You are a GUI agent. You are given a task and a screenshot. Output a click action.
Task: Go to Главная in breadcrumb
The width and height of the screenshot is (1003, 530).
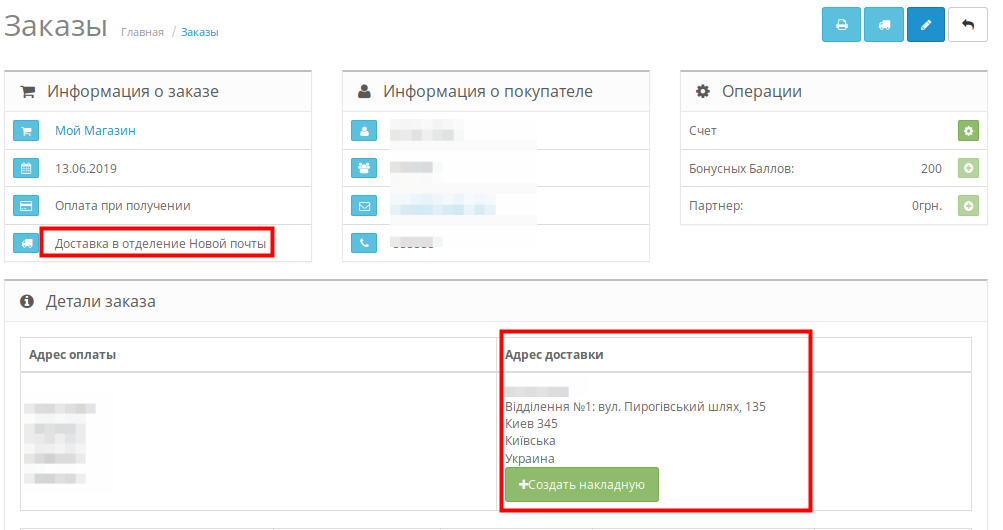142,32
